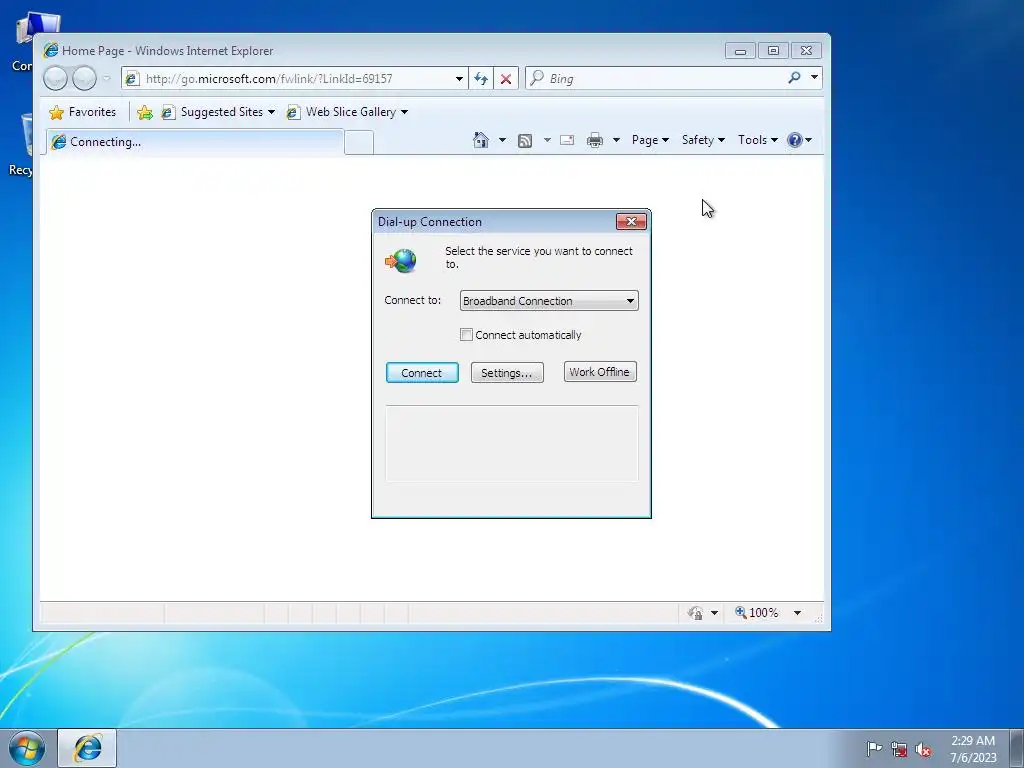This screenshot has width=1024, height=768.
Task: Click the Suggested Sites IE icon
Action: pyautogui.click(x=168, y=112)
